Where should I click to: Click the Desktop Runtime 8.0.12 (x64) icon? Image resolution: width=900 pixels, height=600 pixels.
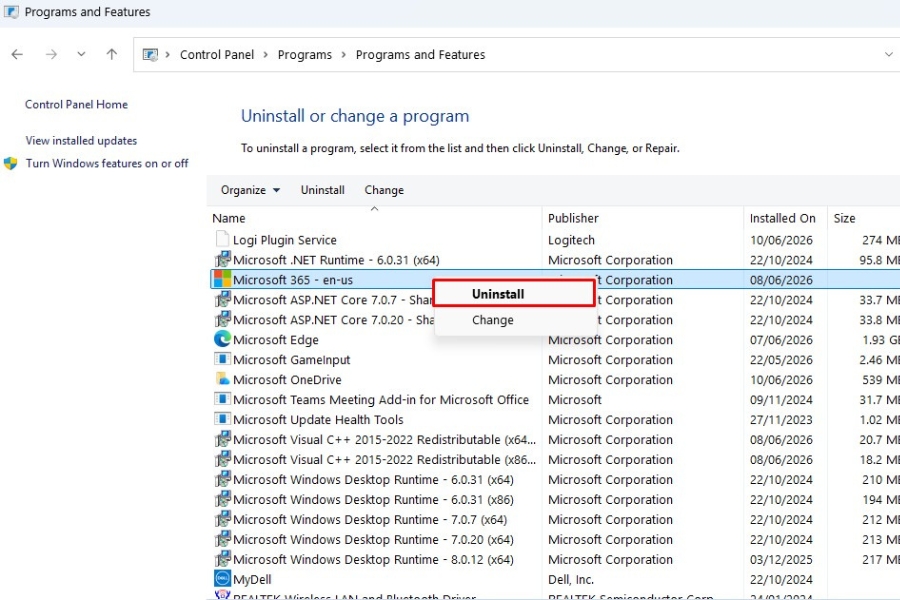pos(222,559)
